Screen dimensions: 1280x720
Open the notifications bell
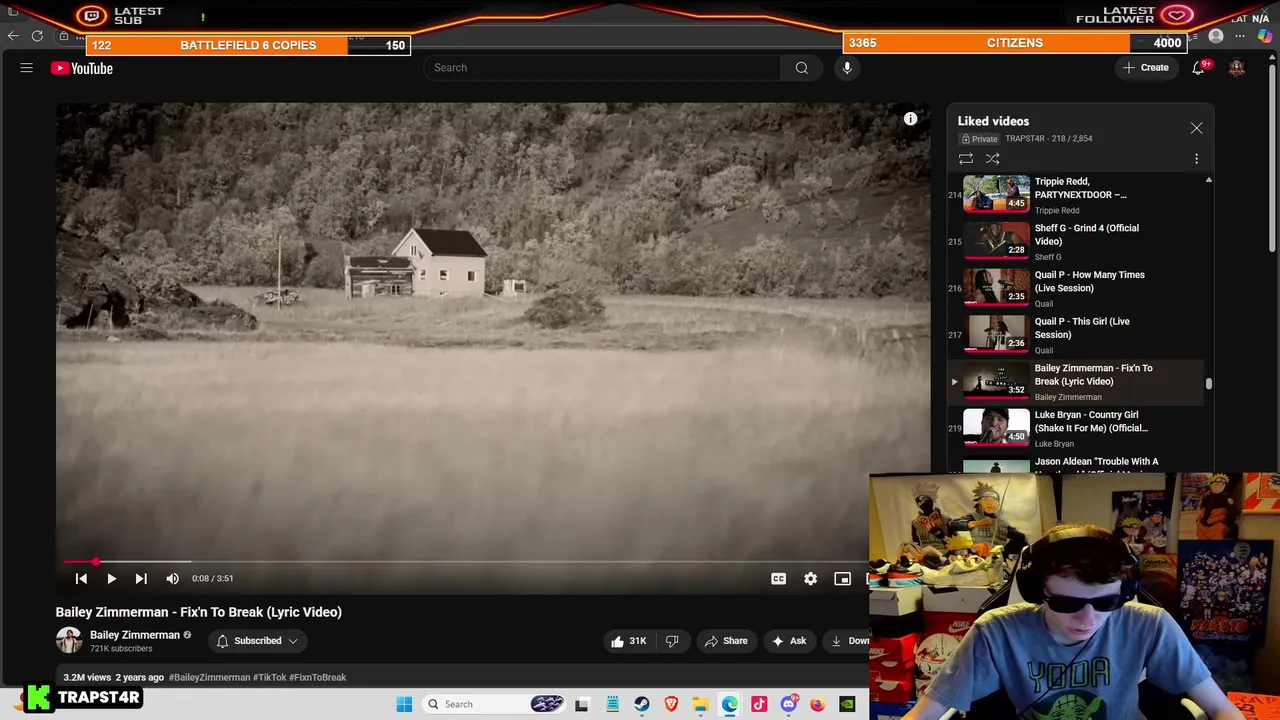coord(1198,68)
